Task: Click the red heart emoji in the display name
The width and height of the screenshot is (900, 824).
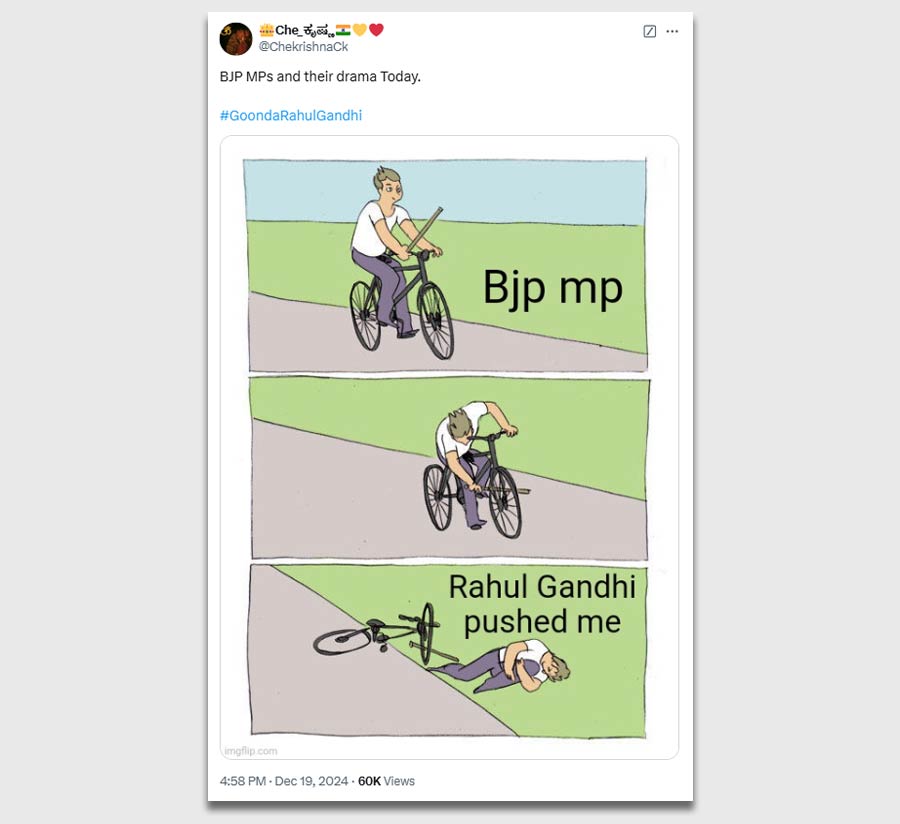Action: (377, 30)
